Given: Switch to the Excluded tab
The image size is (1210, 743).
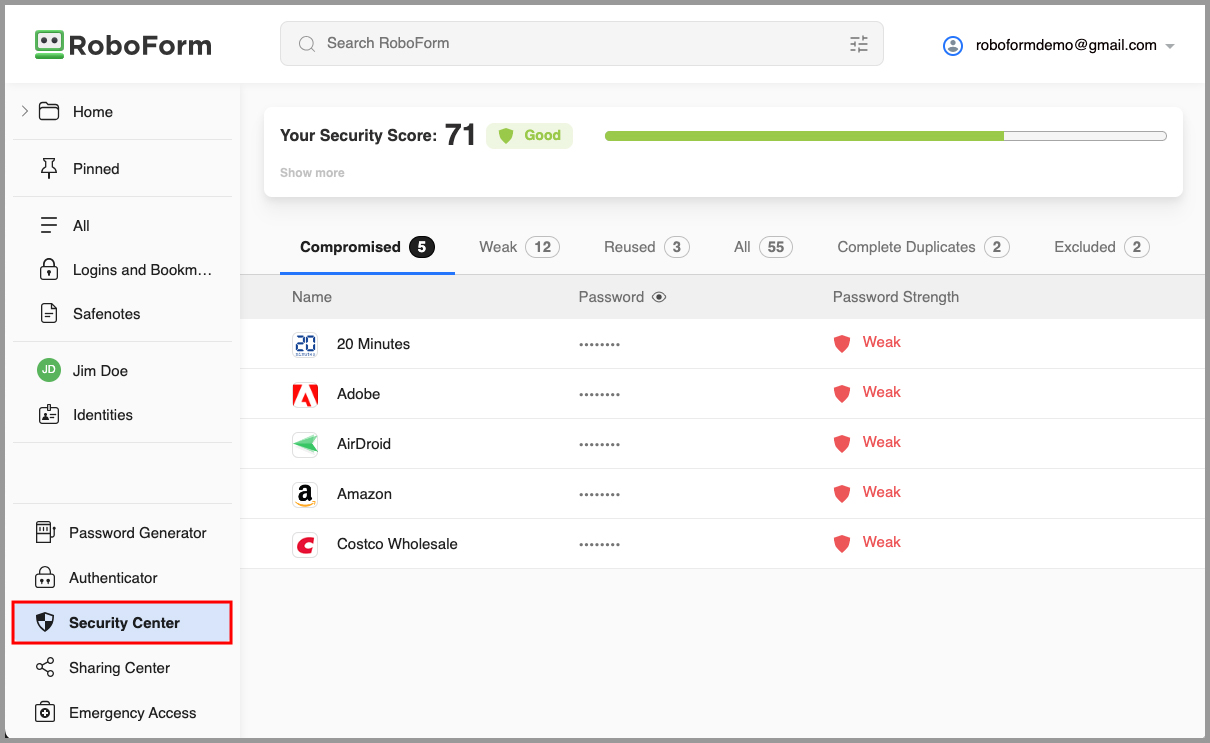Looking at the screenshot, I should [x=1101, y=247].
